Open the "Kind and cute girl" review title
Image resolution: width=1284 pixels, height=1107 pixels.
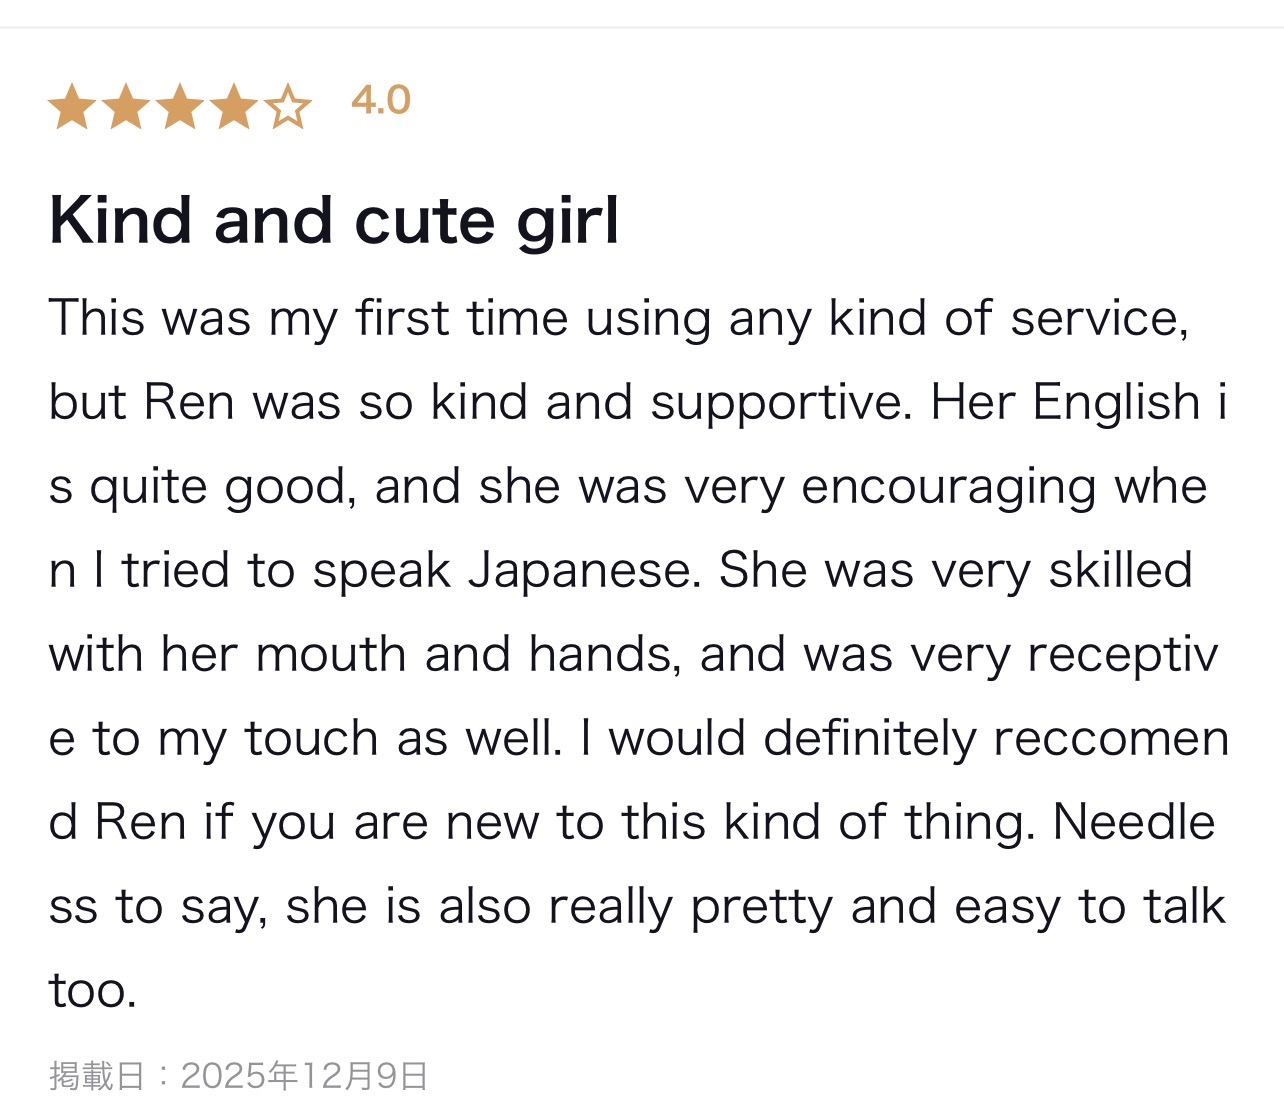[334, 220]
